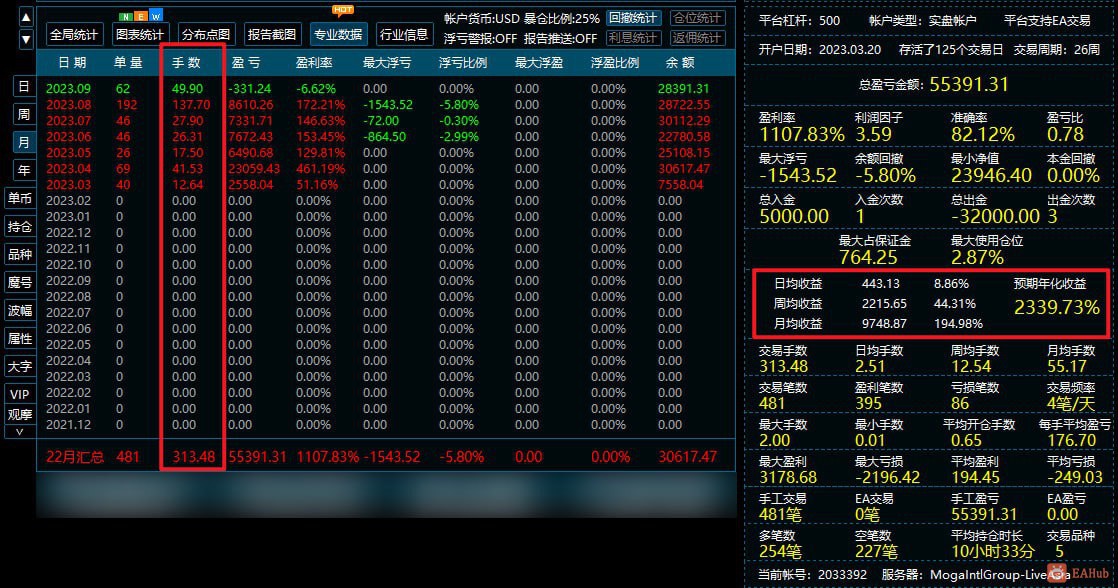1118x588 pixels.
Task: Open the 单币 sidebar option
Action: coord(20,198)
